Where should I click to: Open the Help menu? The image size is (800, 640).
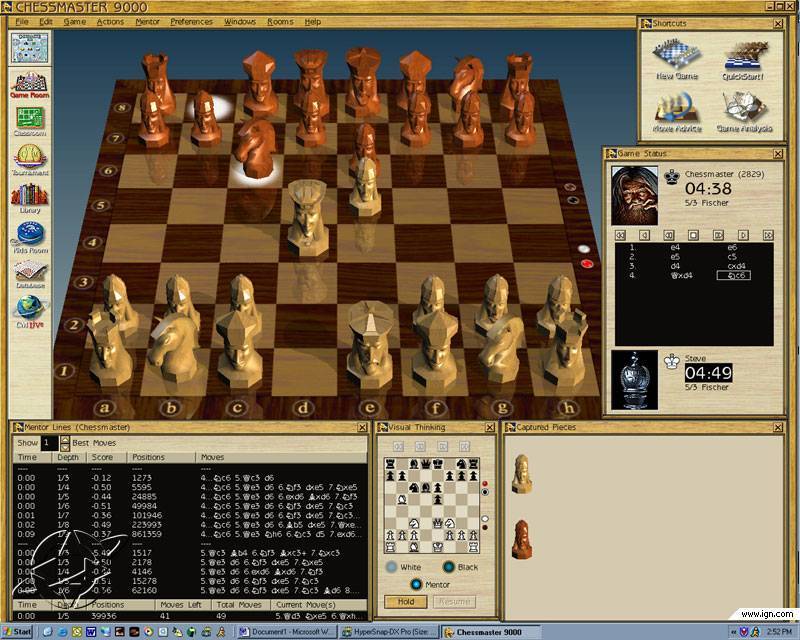coord(313,22)
